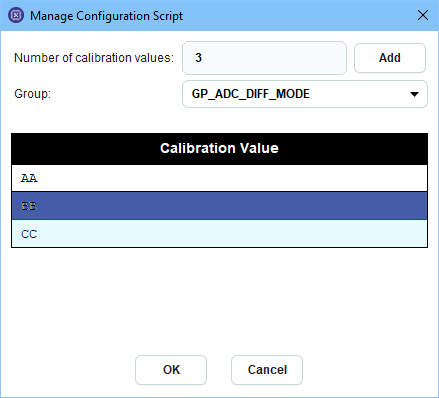Close the Manage Configuration Script window
This screenshot has width=439, height=398.
pyautogui.click(x=423, y=15)
